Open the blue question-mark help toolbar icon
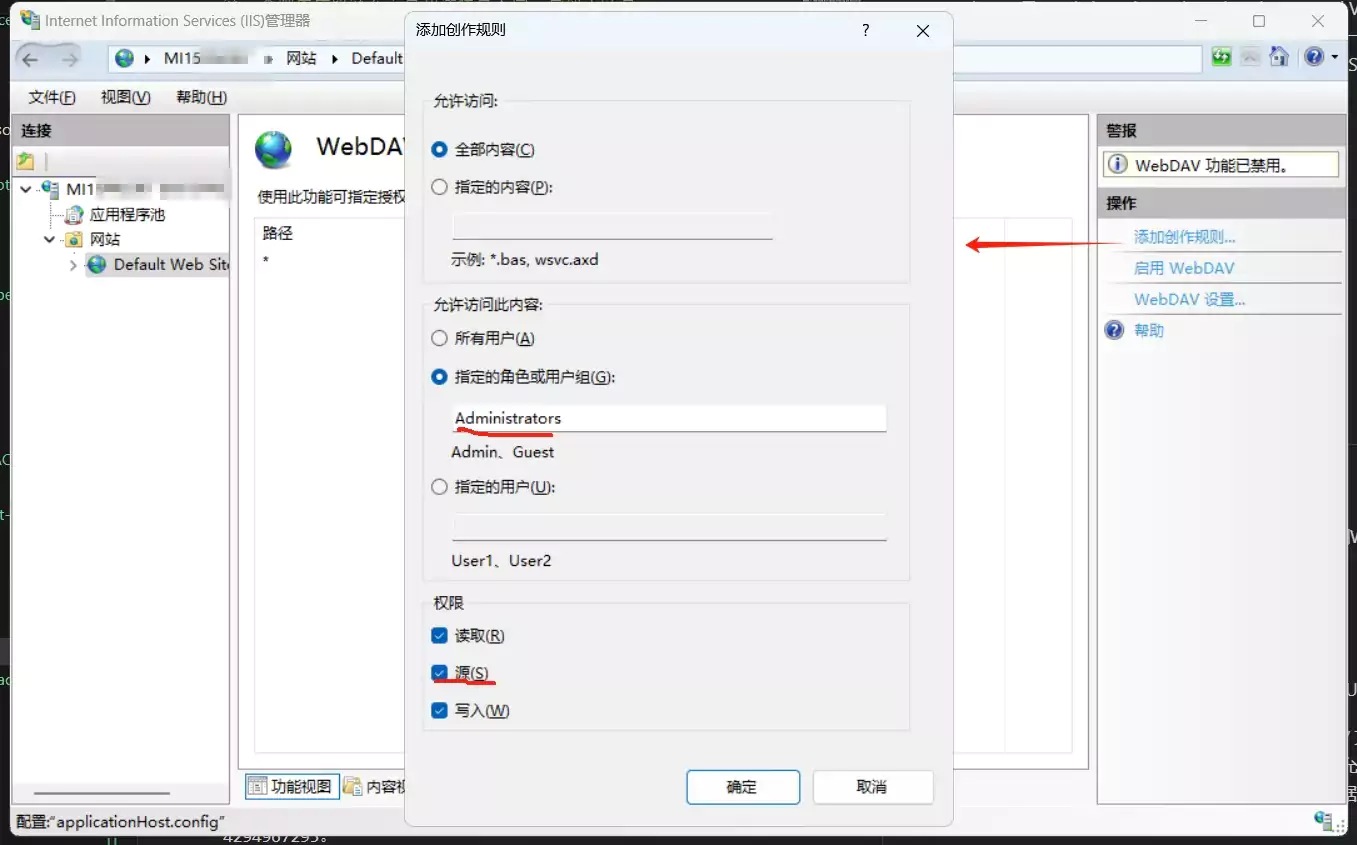Screen dimensions: 1357x845 click(1315, 57)
